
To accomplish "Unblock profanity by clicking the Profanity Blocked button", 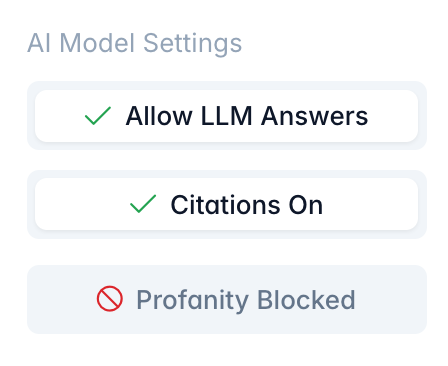I will pos(227,299).
